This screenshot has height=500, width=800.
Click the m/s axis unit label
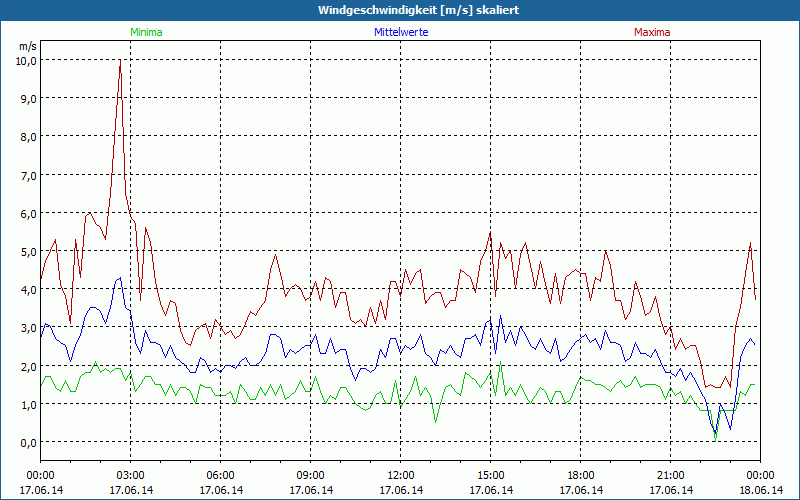pos(28,46)
